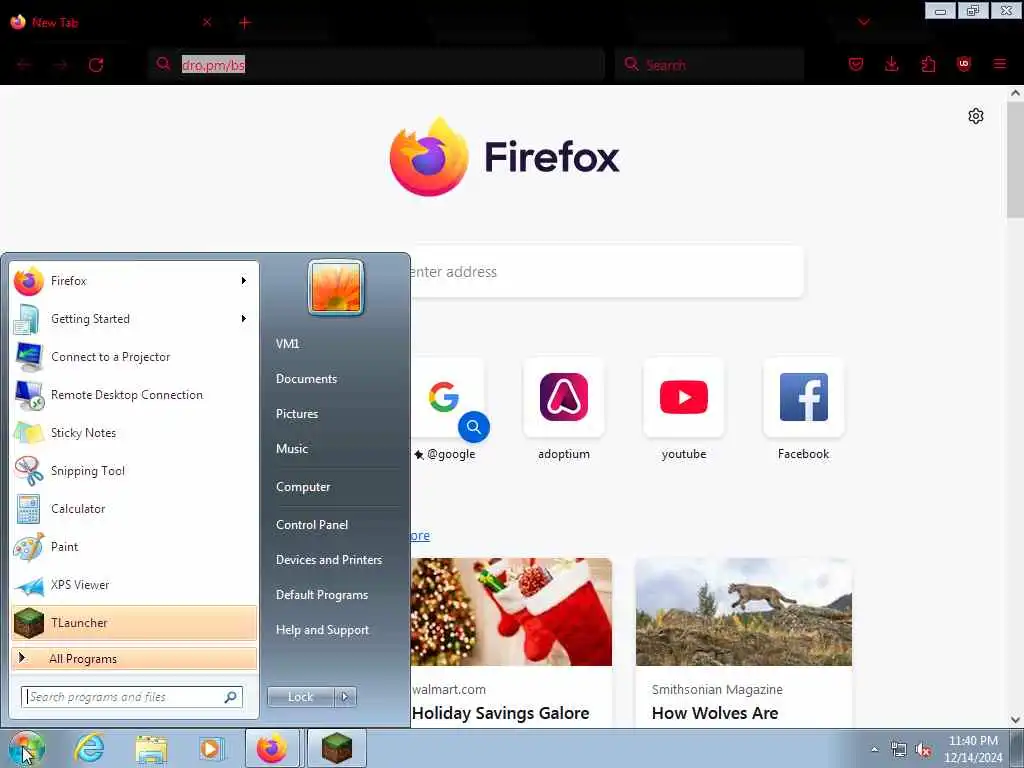Image resolution: width=1024 pixels, height=768 pixels.
Task: Open Windows Media Player on taskbar
Action: [x=210, y=748]
